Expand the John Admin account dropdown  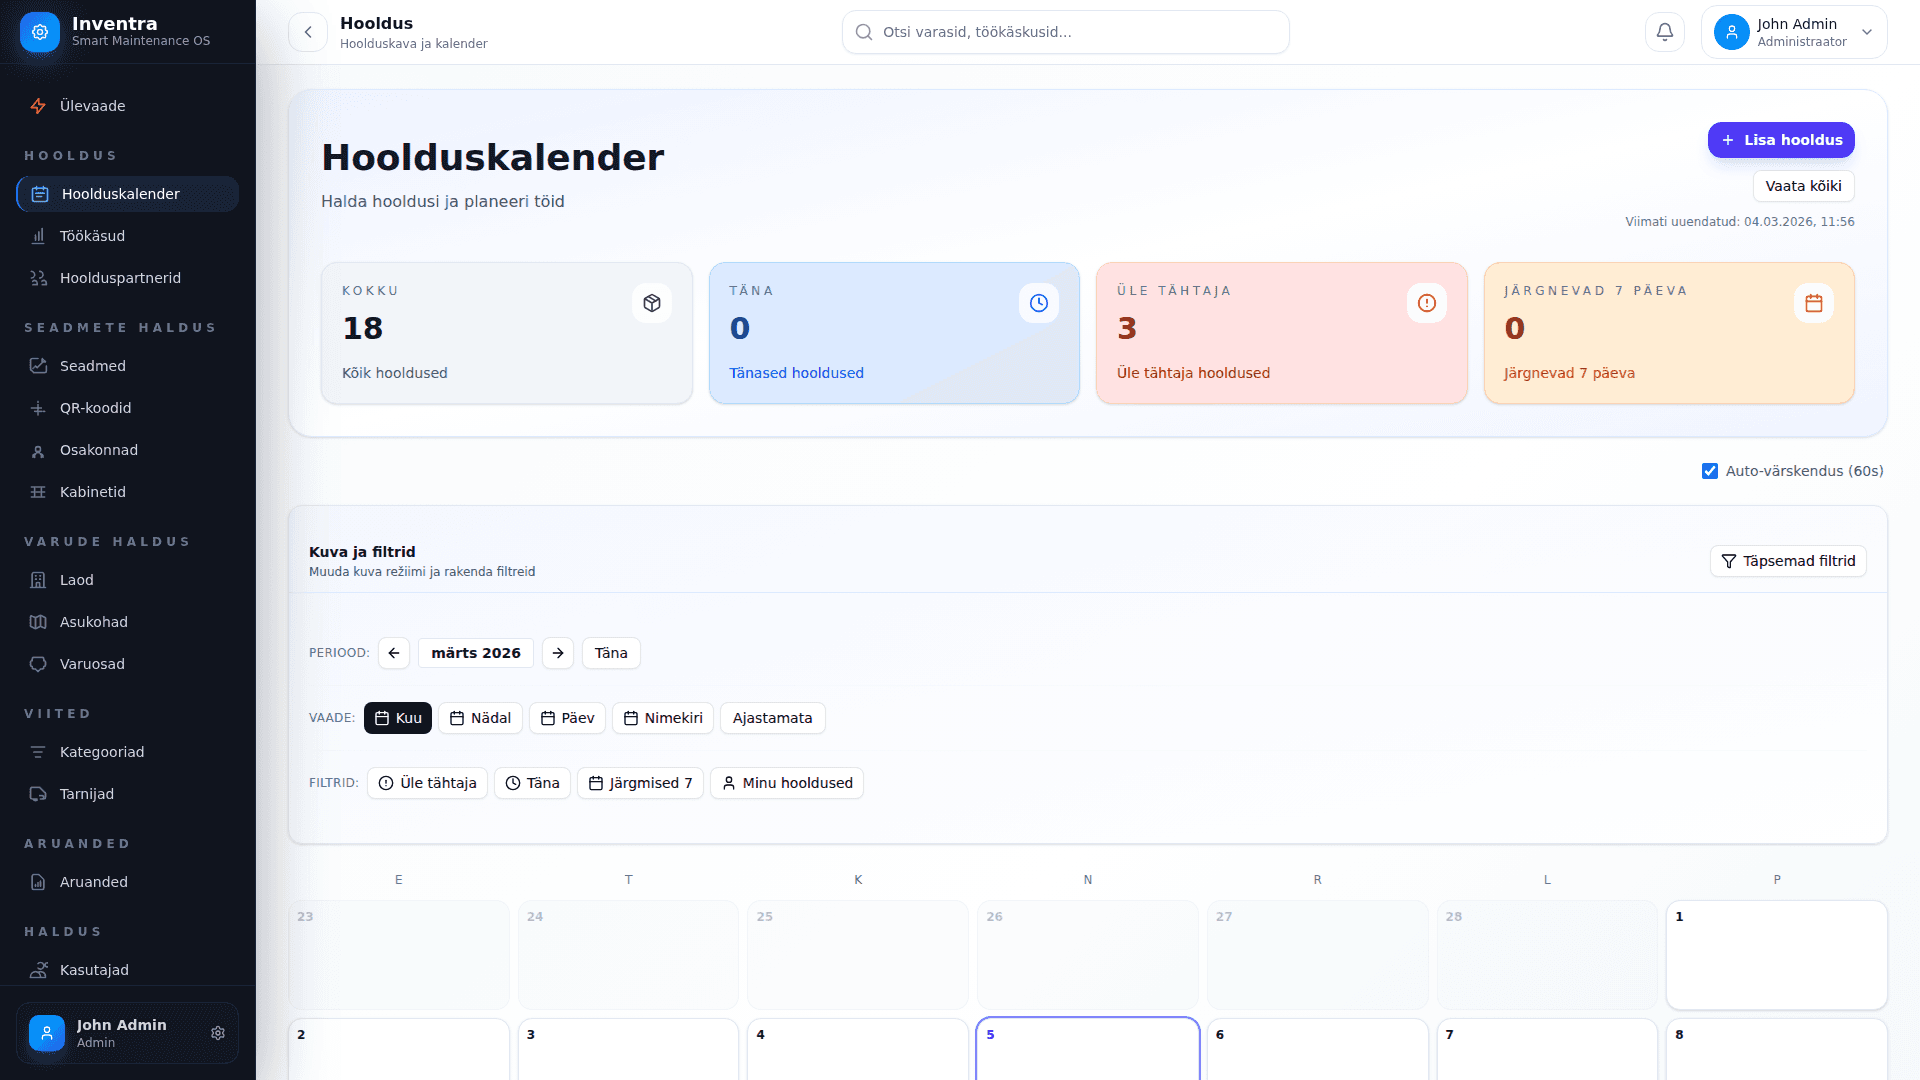[x=1866, y=32]
